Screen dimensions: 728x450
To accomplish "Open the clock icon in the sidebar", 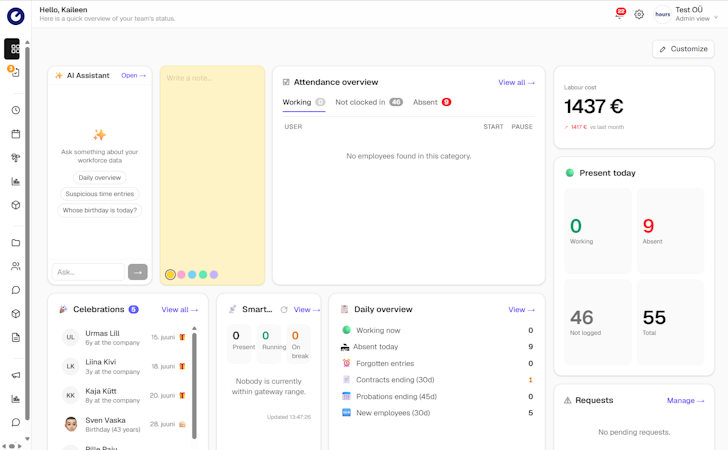I will (x=16, y=110).
